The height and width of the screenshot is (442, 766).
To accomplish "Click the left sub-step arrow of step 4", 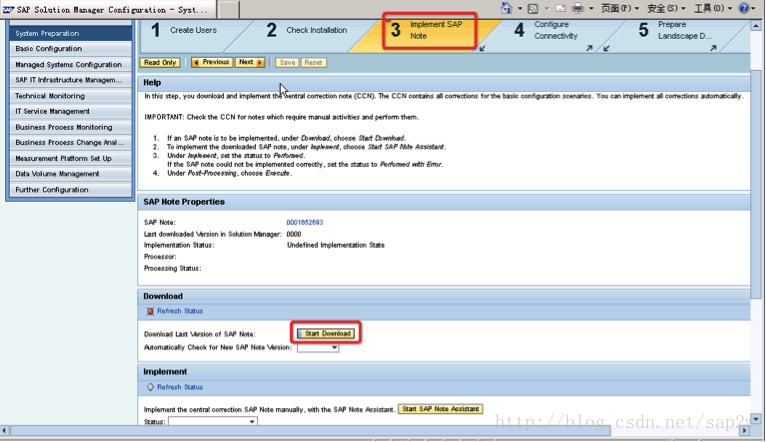I will coord(483,48).
